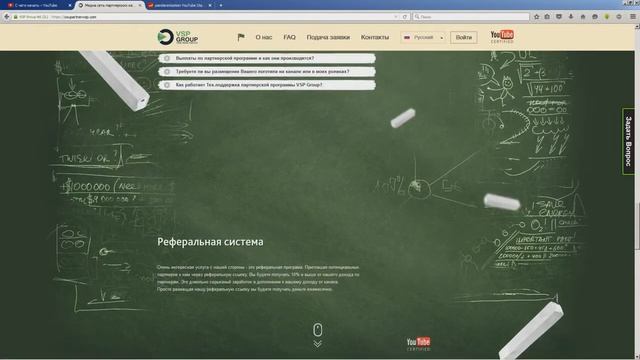
Task: Open the browser hamburger menu
Action: tap(633, 17)
